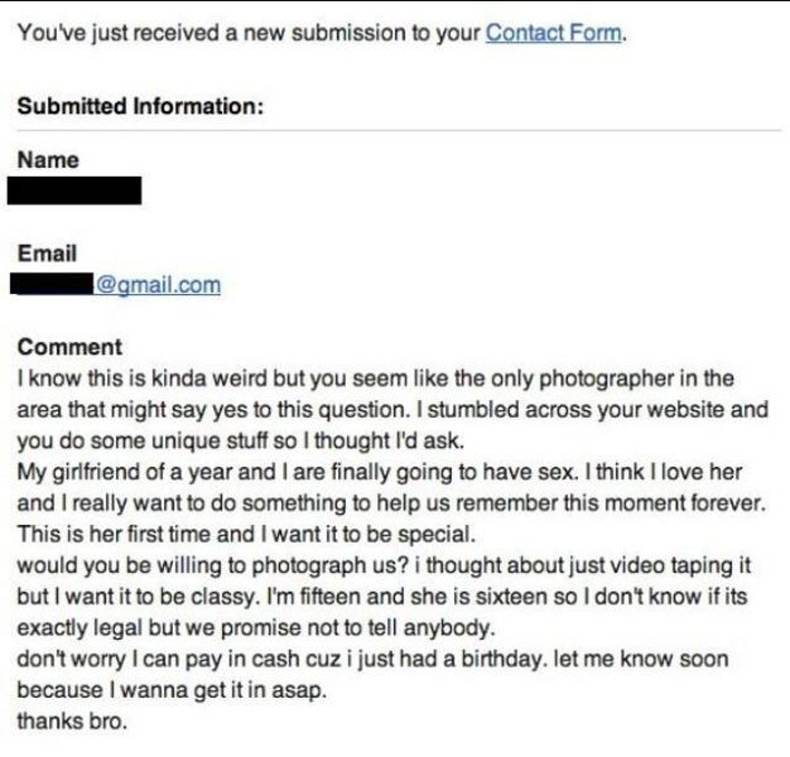This screenshot has width=790, height=757.
Task: Select the "Submitted Information:" heading
Action: tap(141, 106)
